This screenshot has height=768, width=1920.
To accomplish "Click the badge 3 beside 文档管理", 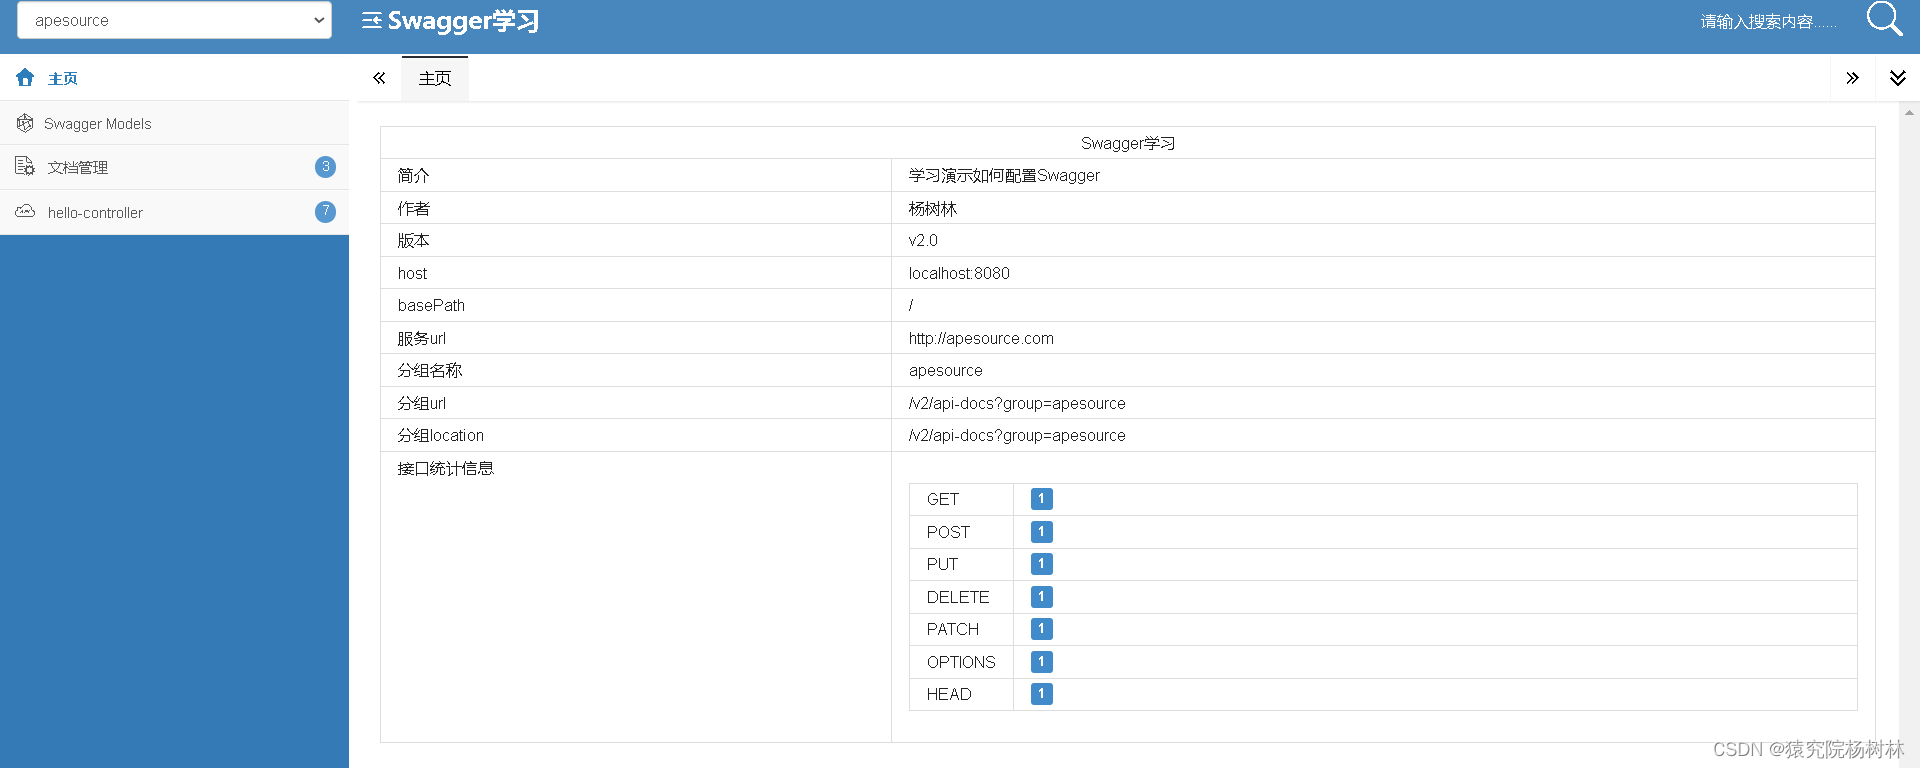I will click(x=325, y=167).
